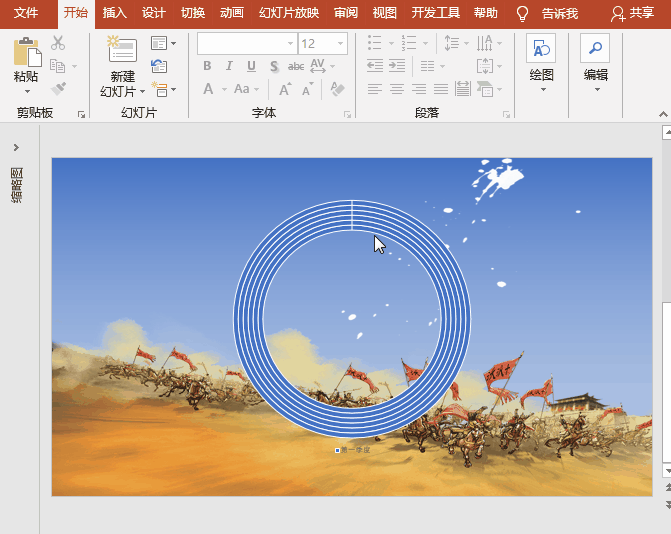Switch to the Animations tab (动画)

click(232, 13)
